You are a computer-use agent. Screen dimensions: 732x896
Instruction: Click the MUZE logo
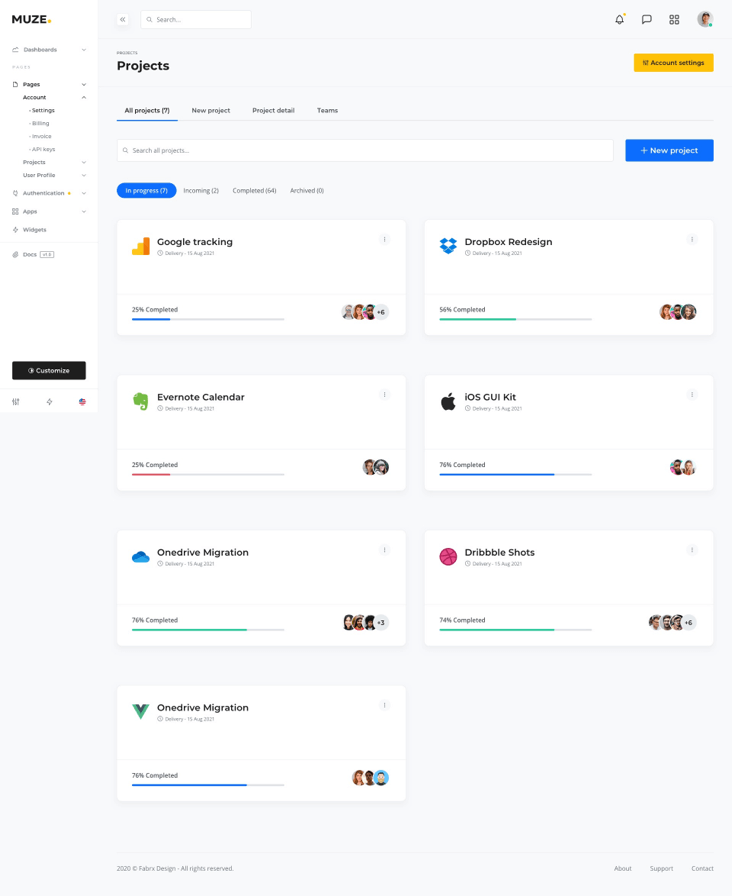coord(31,19)
